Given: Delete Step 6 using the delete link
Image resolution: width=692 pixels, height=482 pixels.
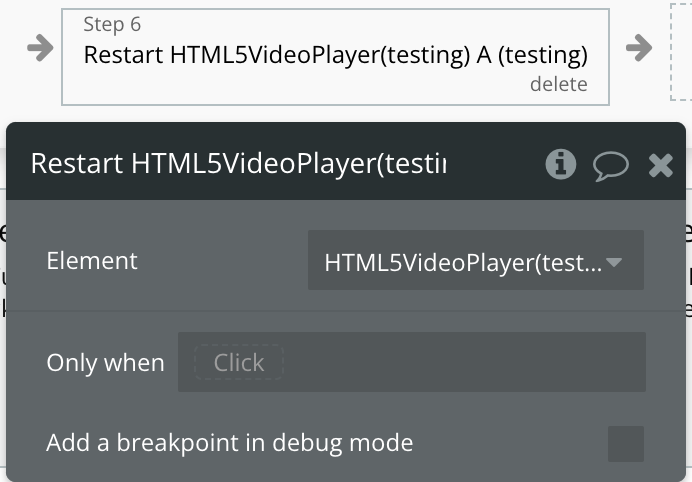Looking at the screenshot, I should click(x=559, y=84).
